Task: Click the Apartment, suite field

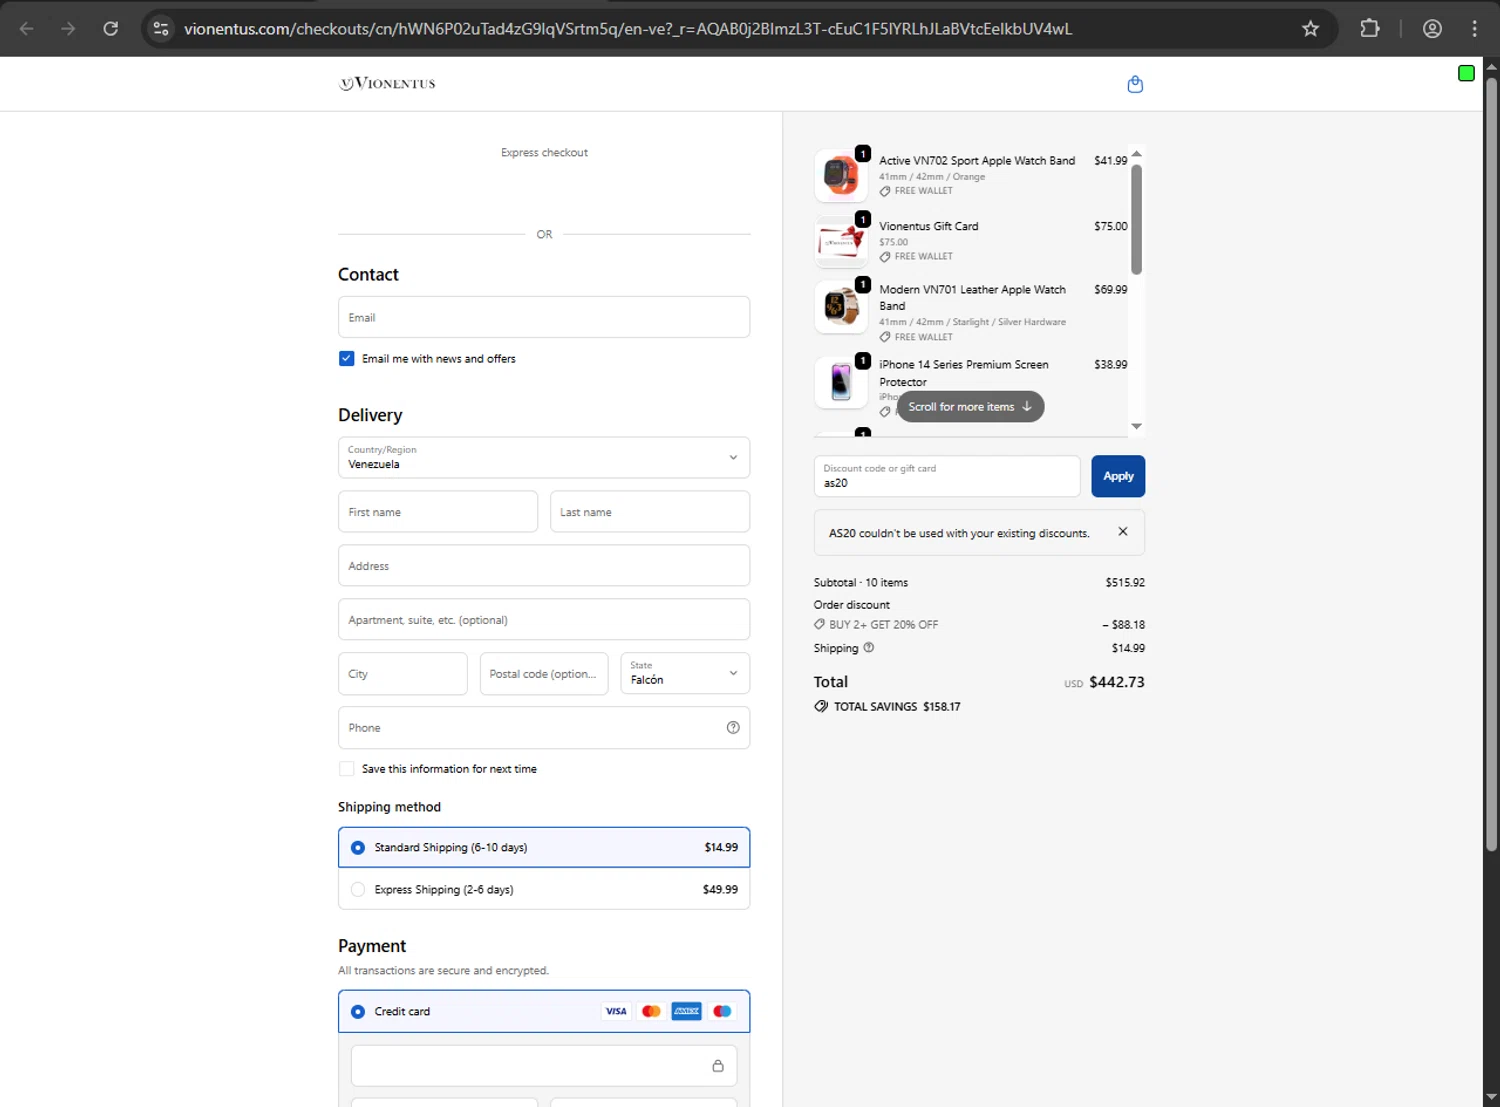Action: point(544,620)
